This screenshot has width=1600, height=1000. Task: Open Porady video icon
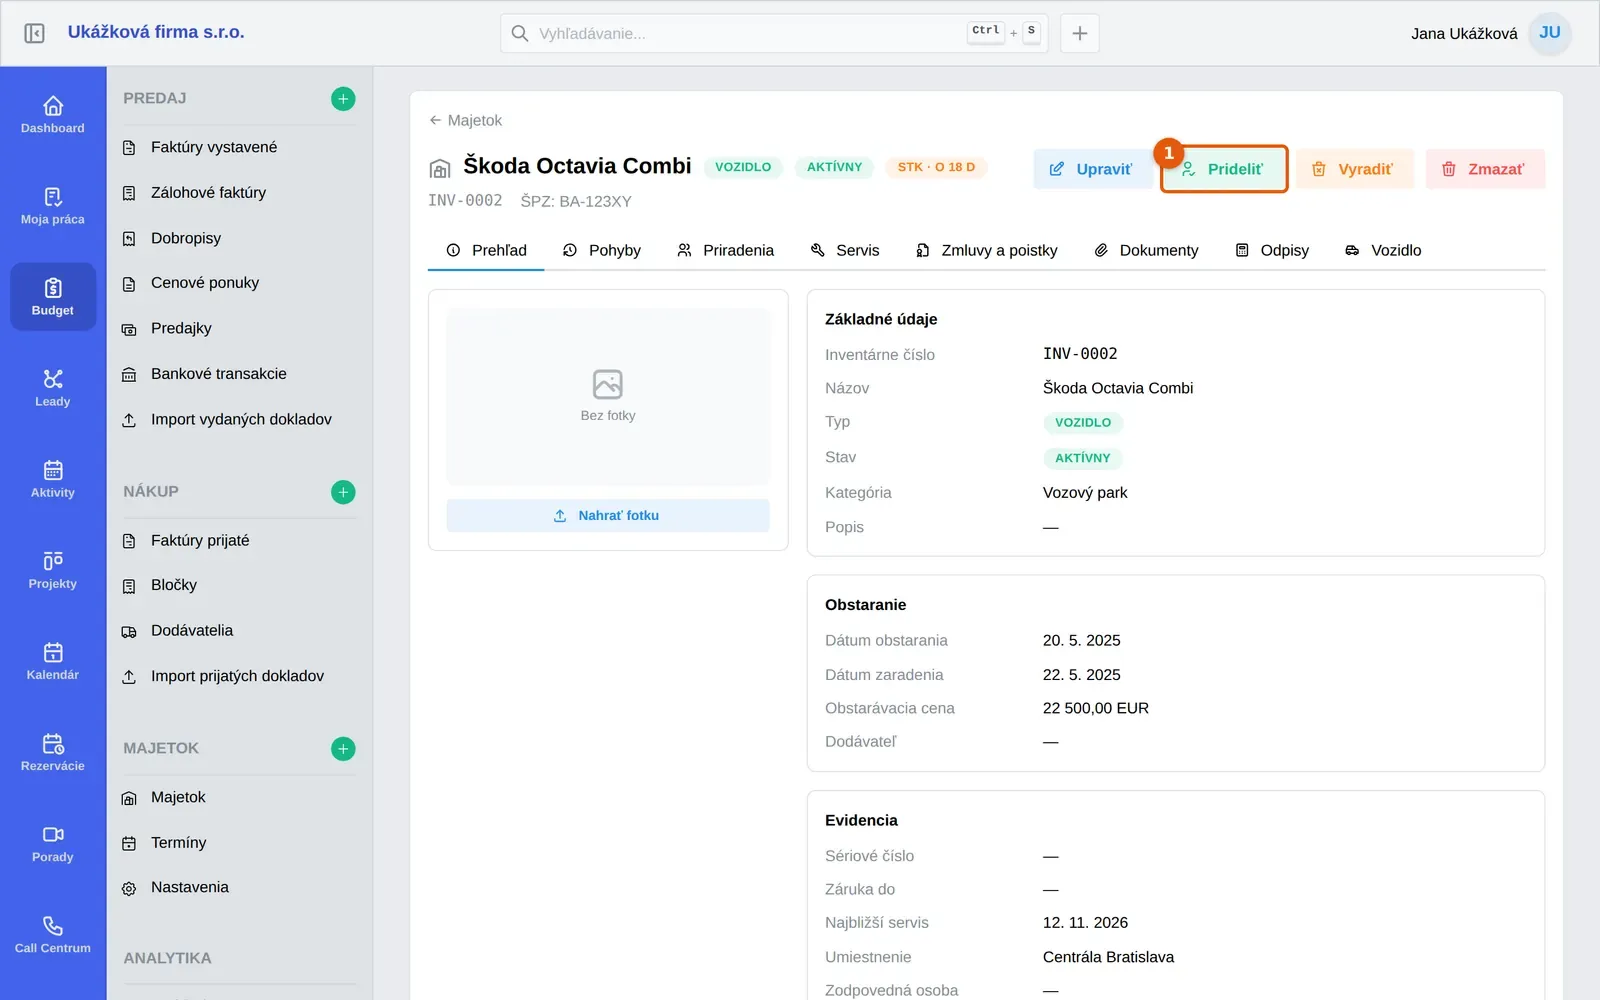(x=53, y=834)
